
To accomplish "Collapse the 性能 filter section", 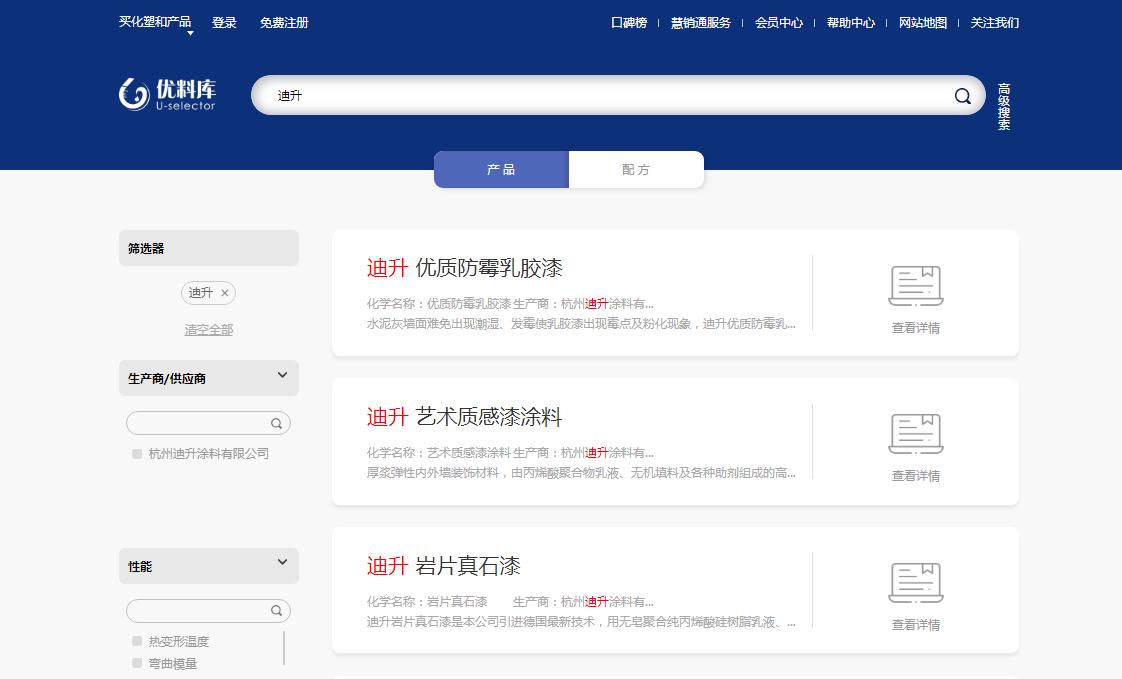I will [x=282, y=562].
